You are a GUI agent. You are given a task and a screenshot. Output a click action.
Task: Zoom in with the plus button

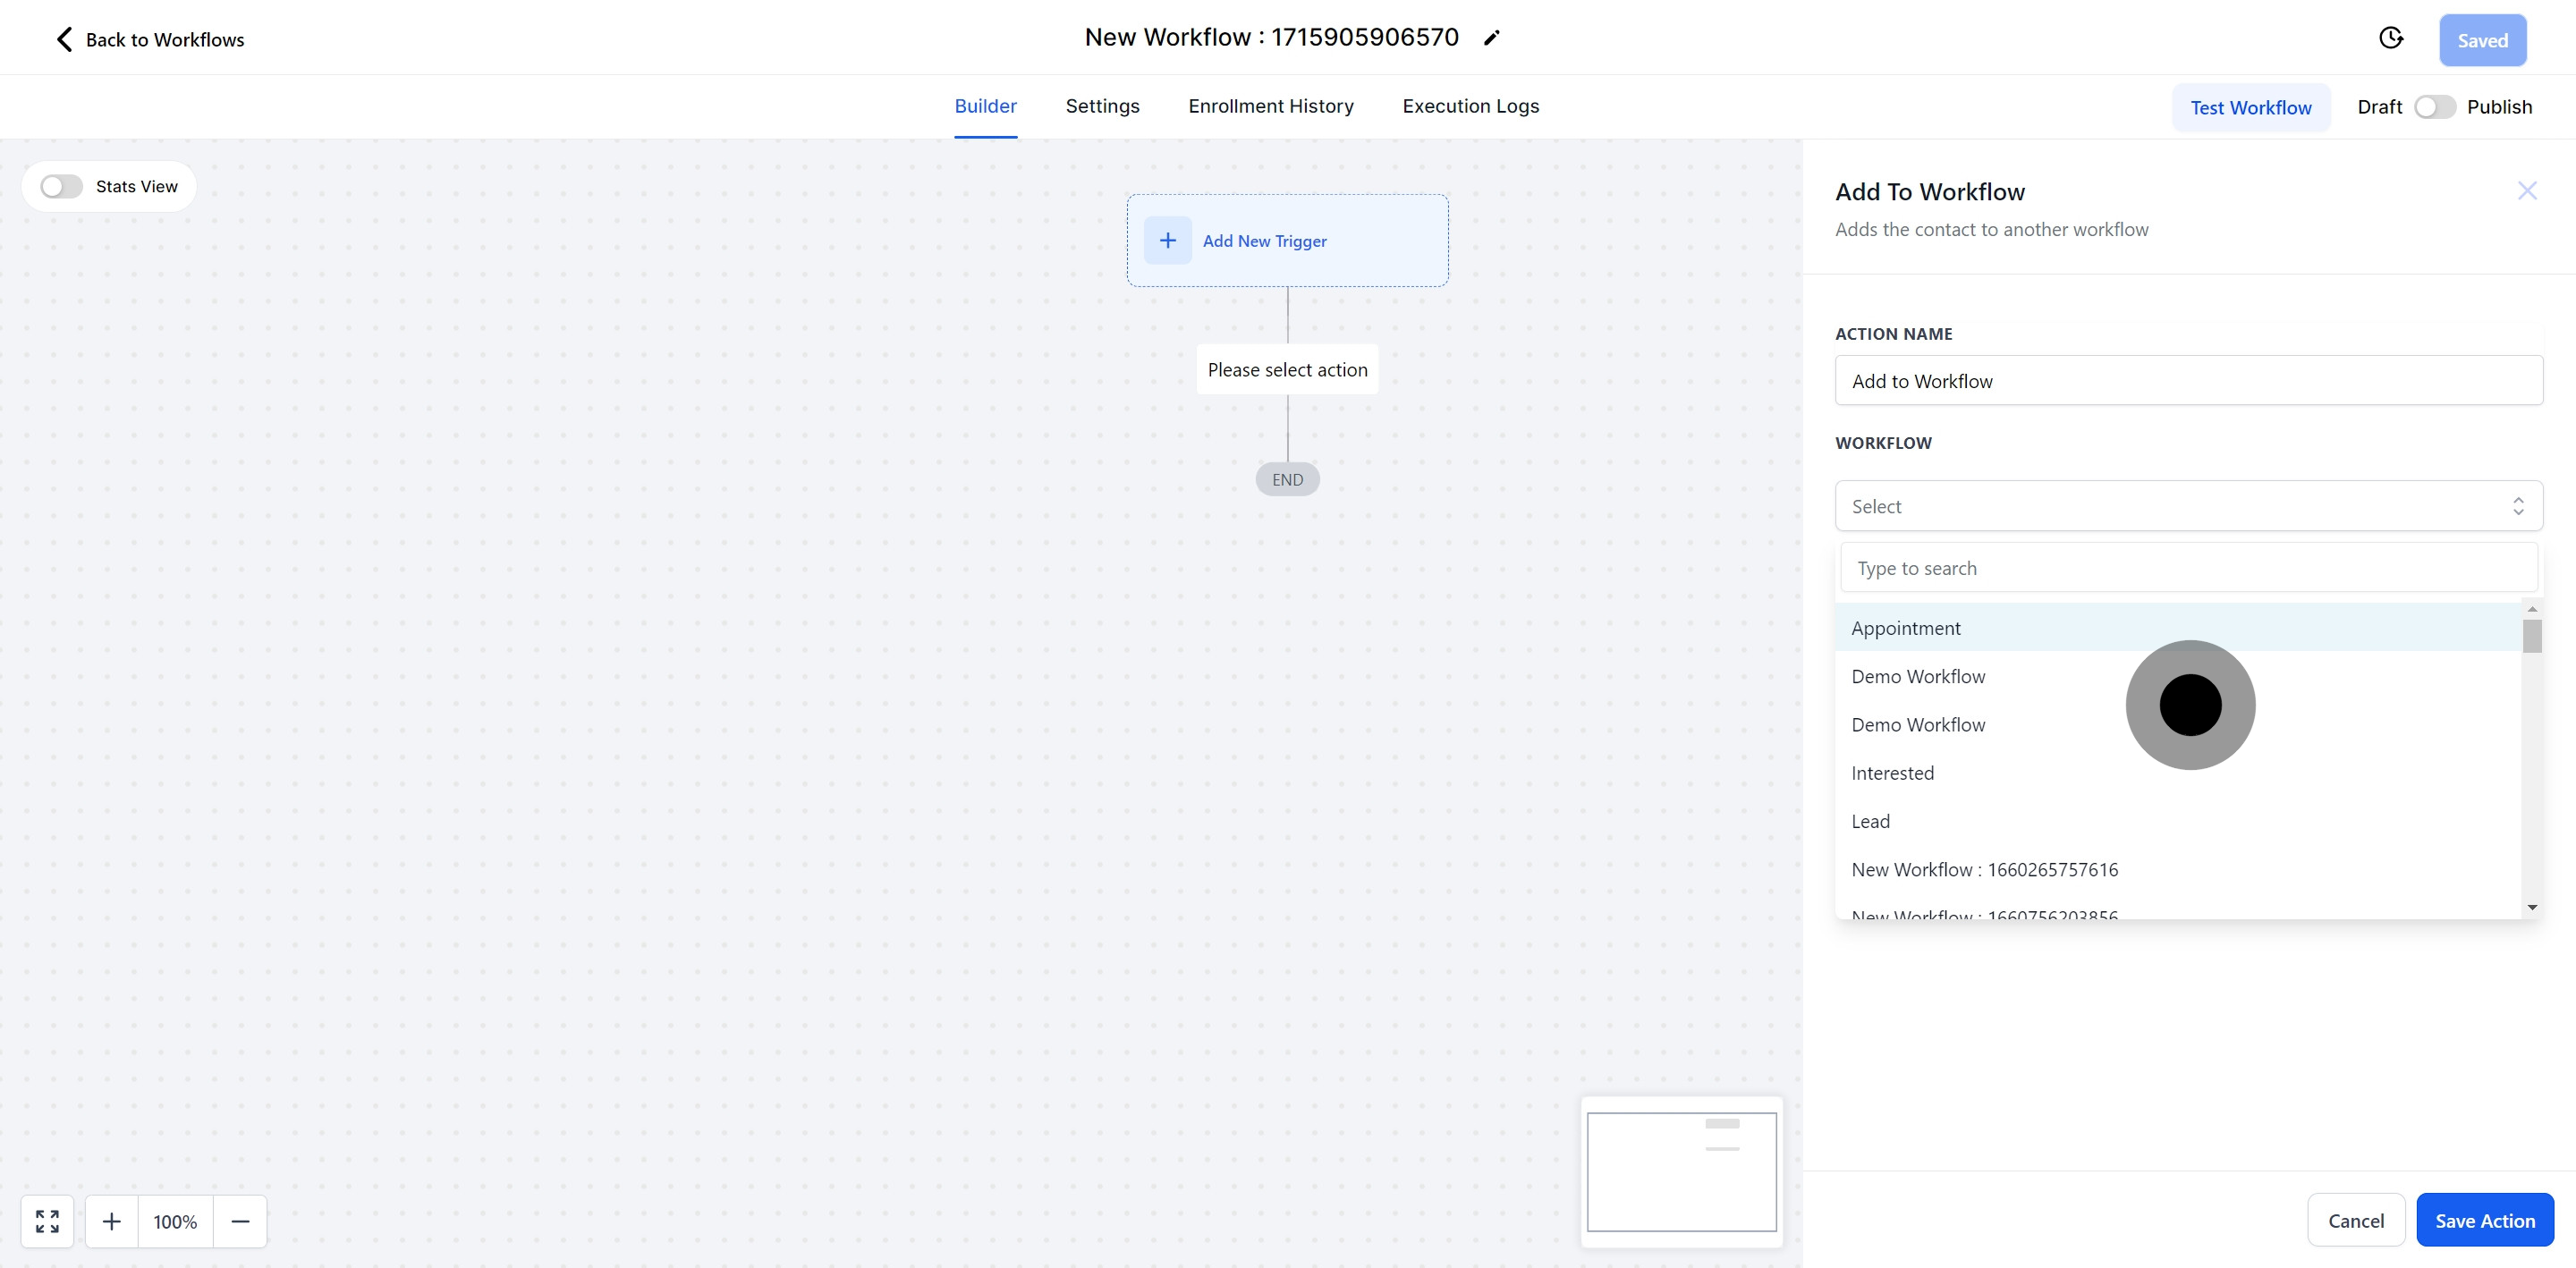[112, 1221]
